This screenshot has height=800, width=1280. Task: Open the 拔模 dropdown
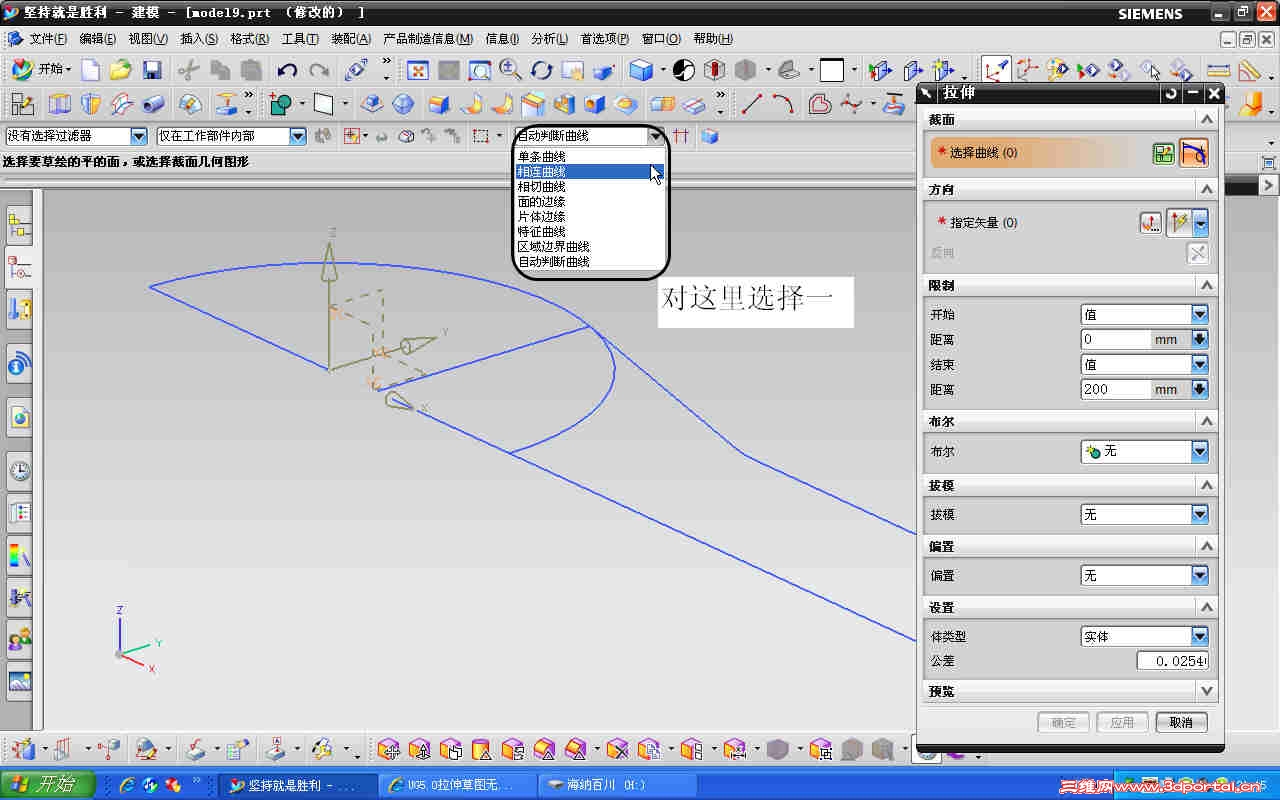point(1145,514)
